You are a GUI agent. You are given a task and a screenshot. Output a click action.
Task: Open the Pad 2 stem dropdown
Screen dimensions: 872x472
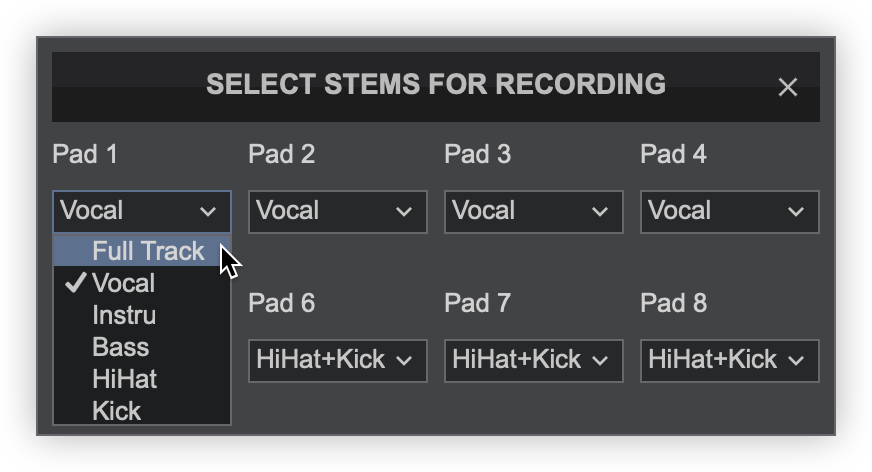click(x=338, y=211)
